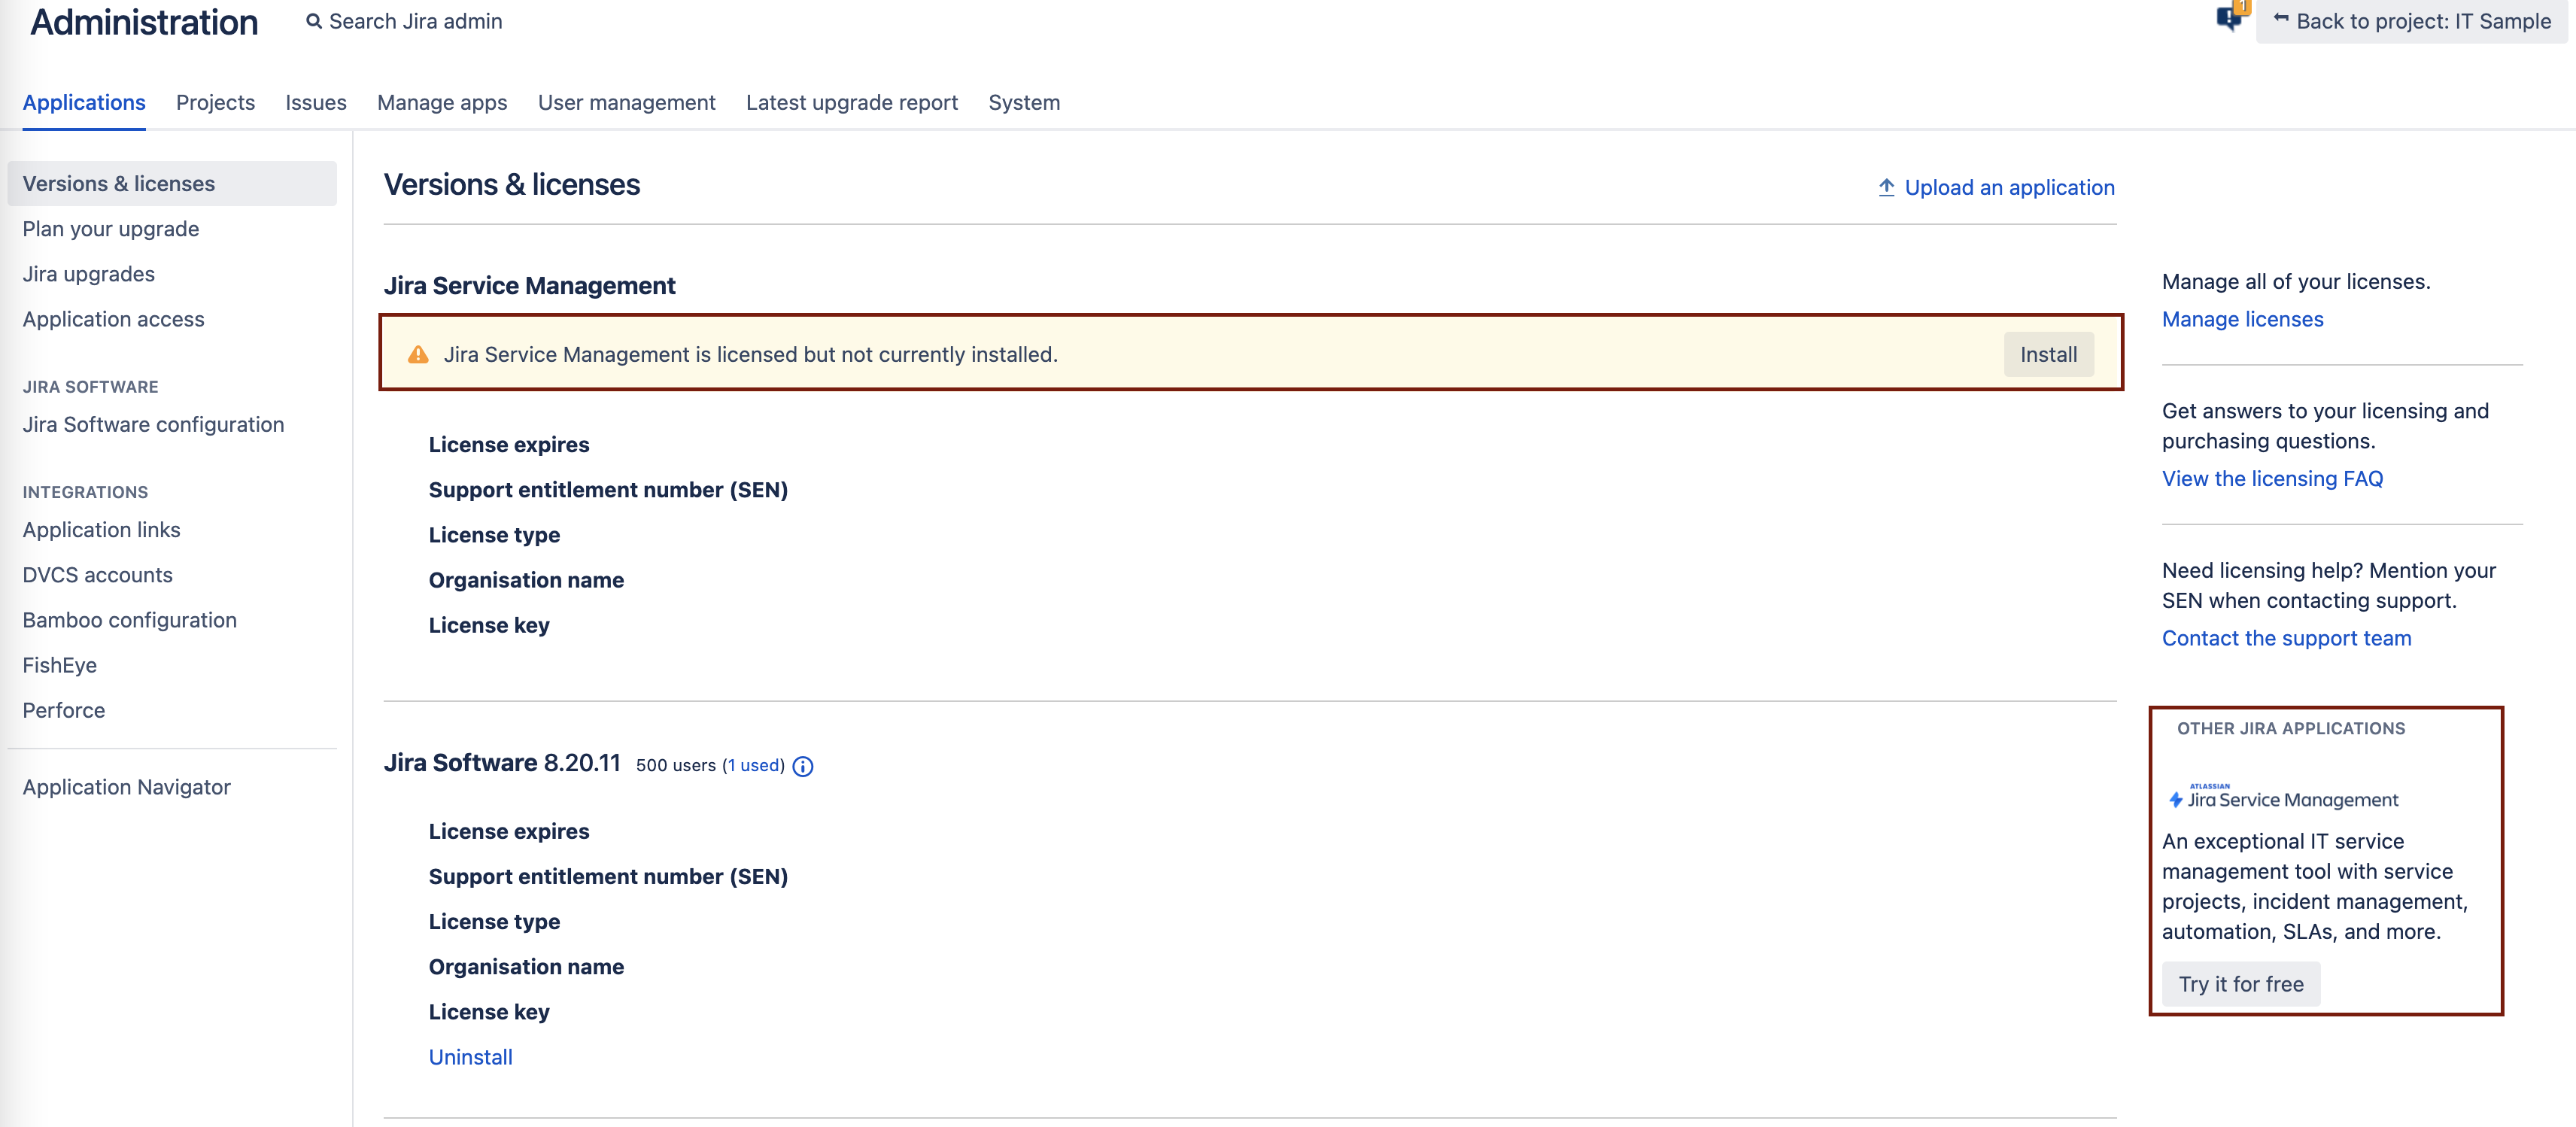This screenshot has width=2576, height=1127.
Task: Click the search magnifier icon
Action: (314, 21)
